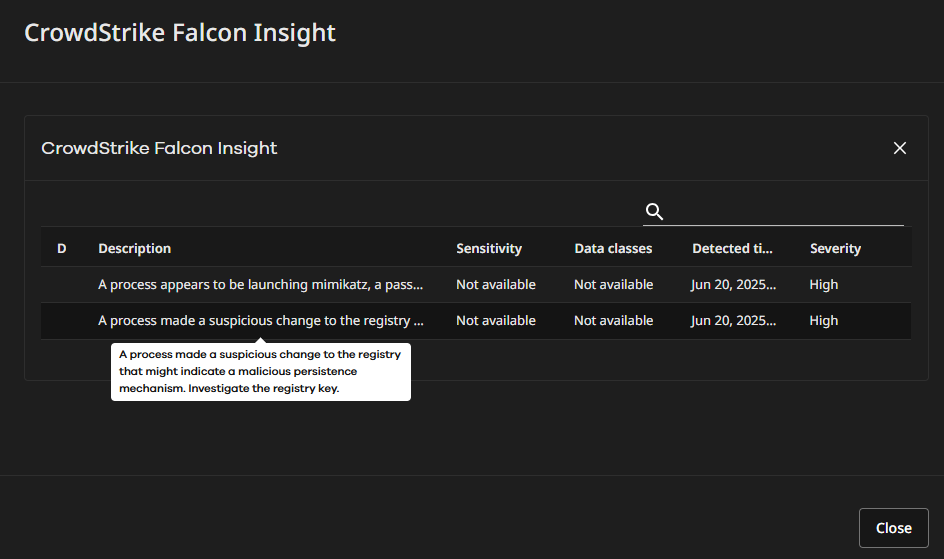
Task: Select the mimikatz process description row
Action: (260, 285)
